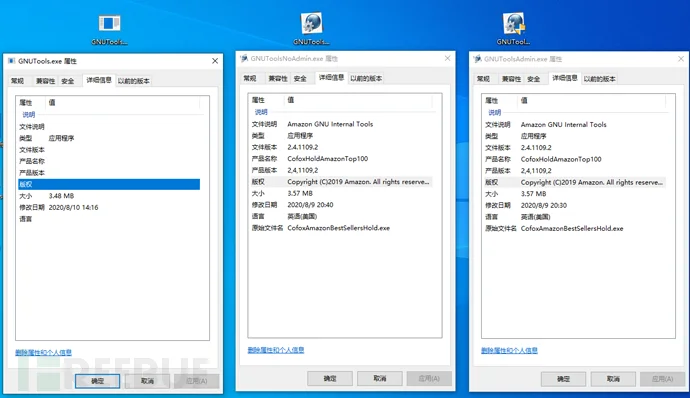
Task: Open 删除属性和个人信息 link in GNUToolsAdmin.exe window
Action: pos(509,350)
